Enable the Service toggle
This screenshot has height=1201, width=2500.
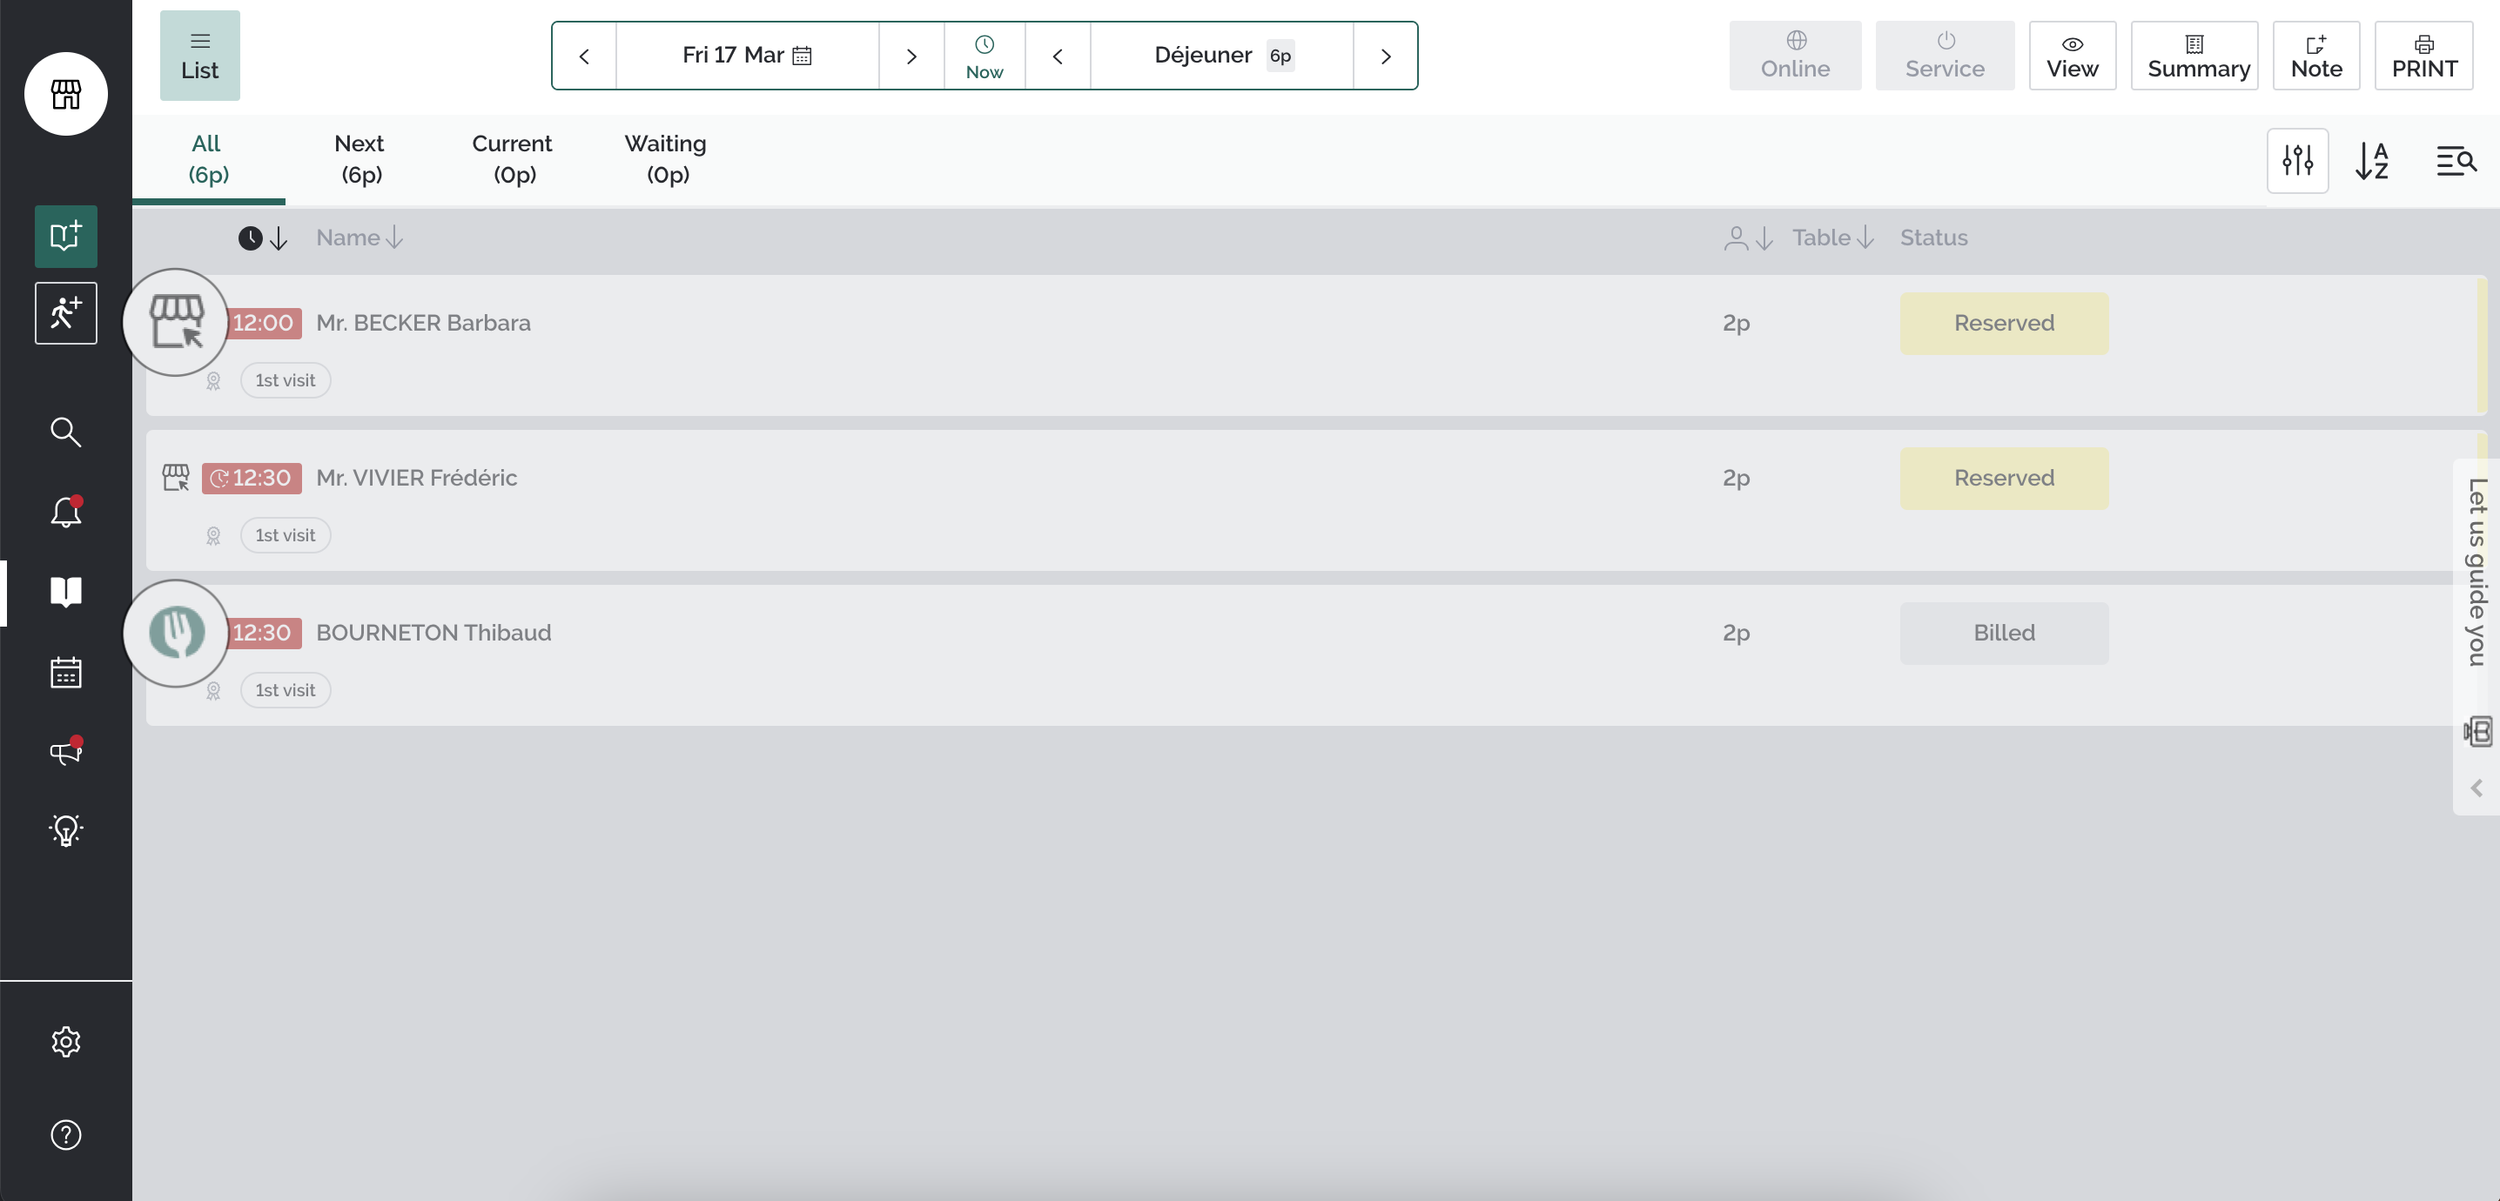(x=1943, y=55)
